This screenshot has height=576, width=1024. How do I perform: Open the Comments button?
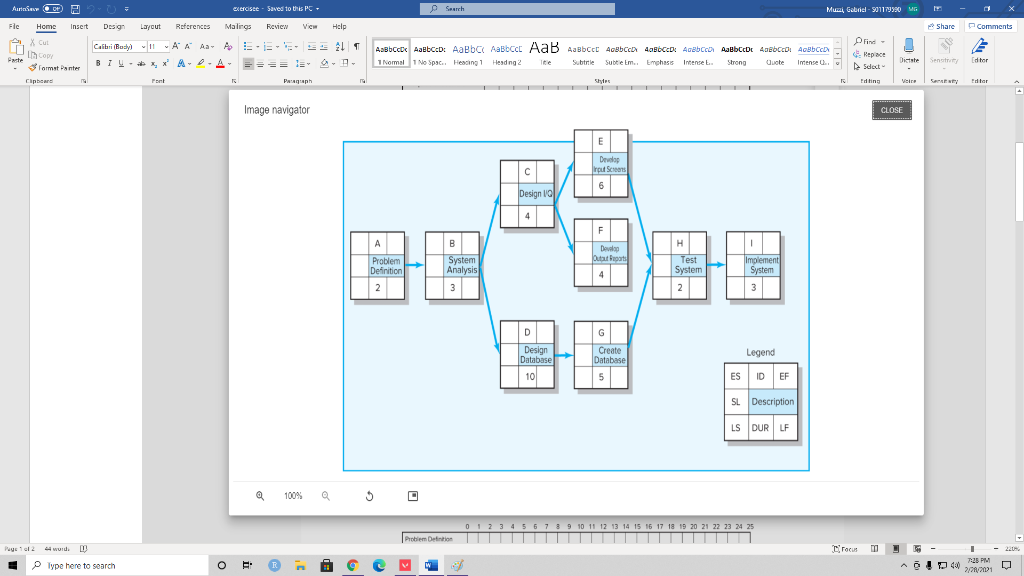click(x=990, y=27)
